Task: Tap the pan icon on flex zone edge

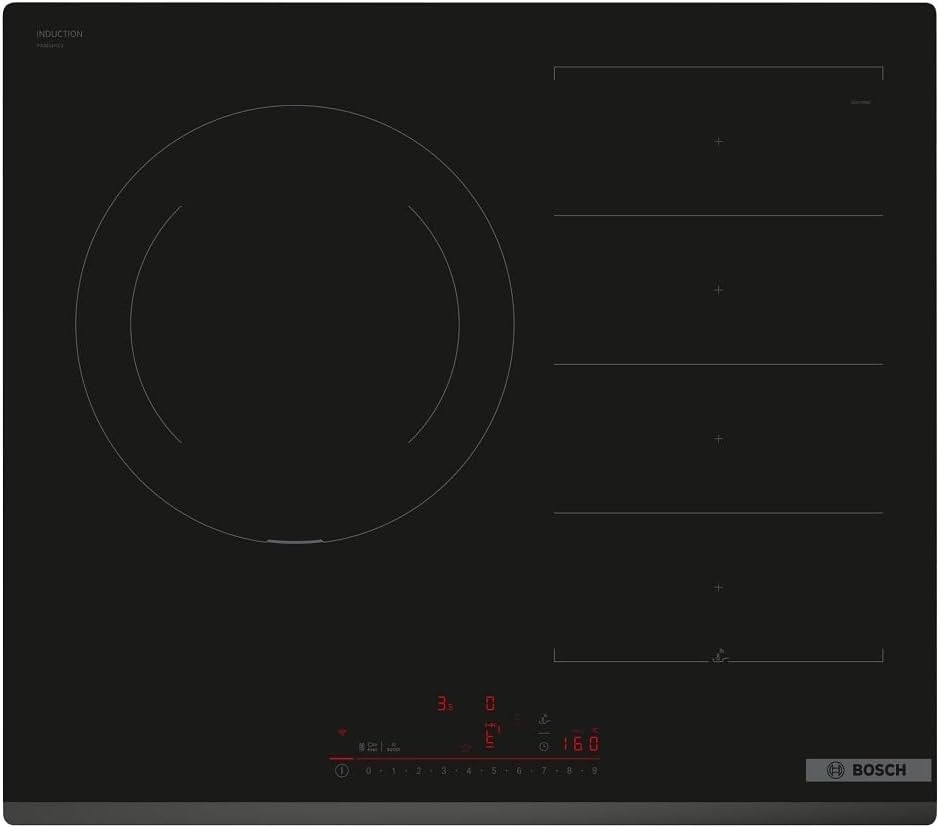Action: tap(719, 656)
